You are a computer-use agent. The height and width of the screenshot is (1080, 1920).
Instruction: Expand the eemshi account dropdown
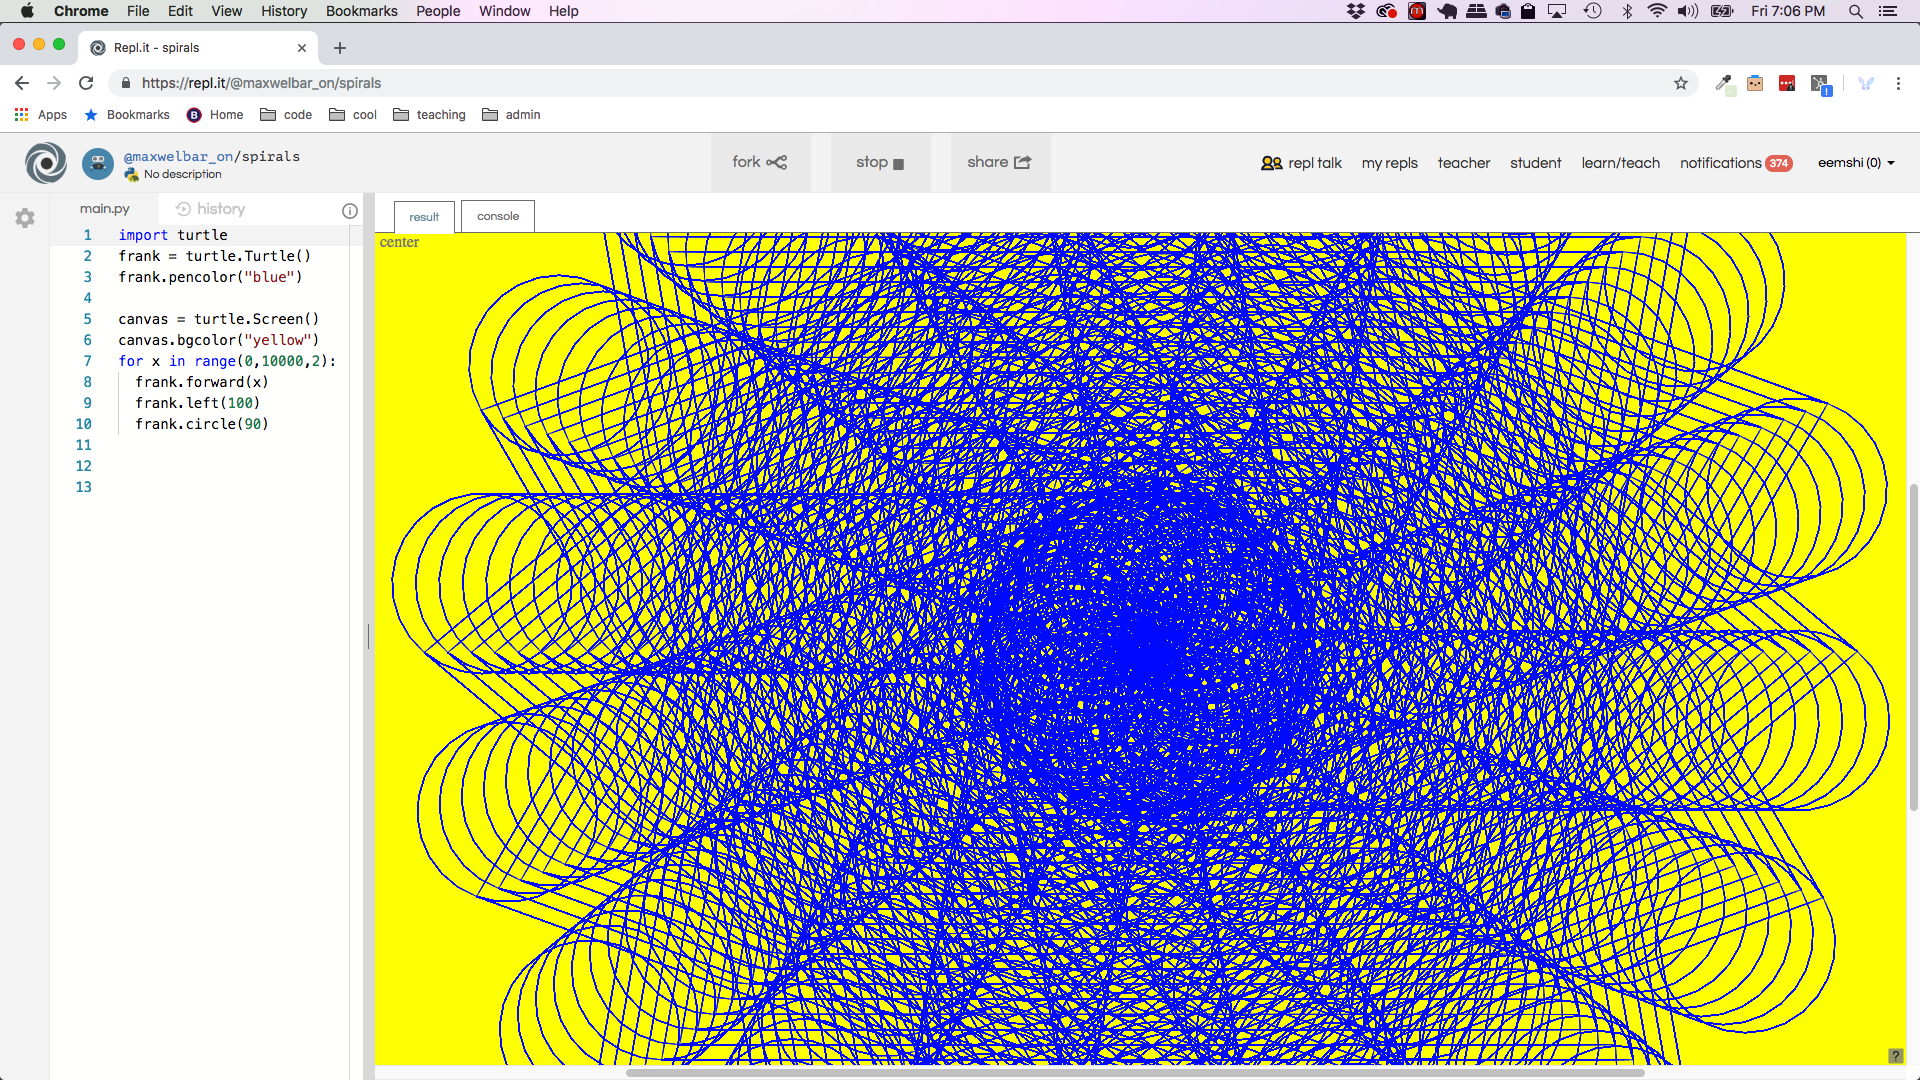1856,163
